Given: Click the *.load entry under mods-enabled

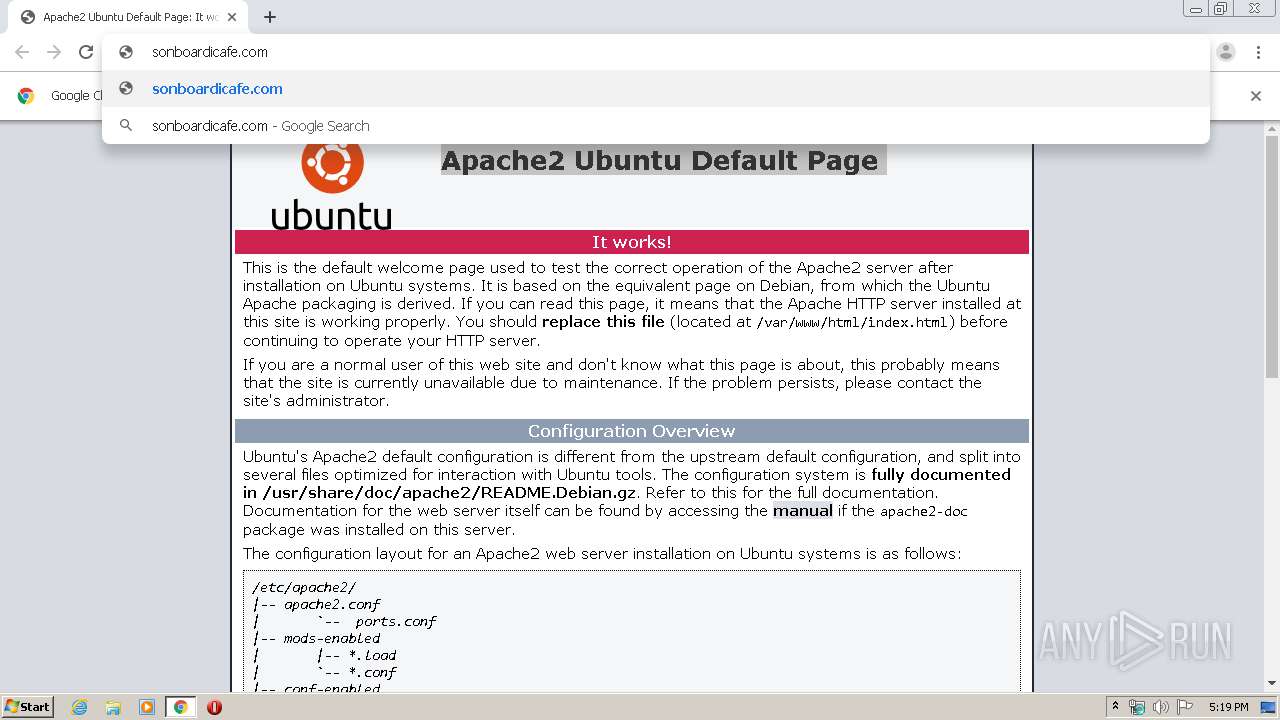Looking at the screenshot, I should pyautogui.click(x=372, y=655).
